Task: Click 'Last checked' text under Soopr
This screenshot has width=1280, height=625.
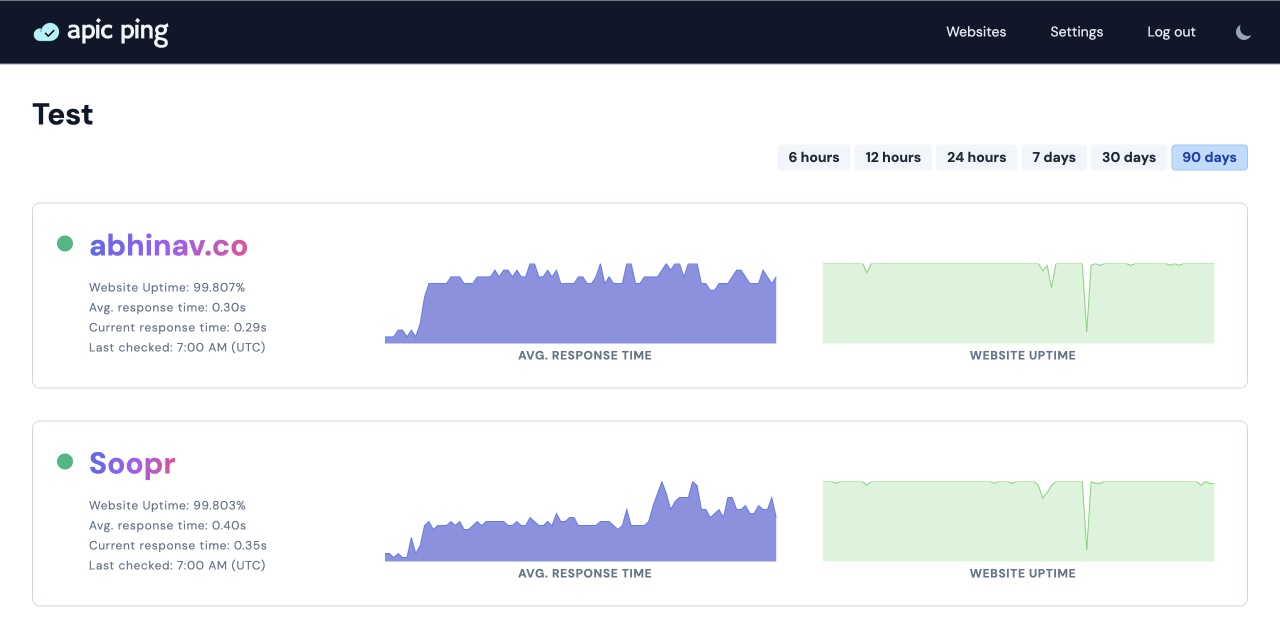Action: pyautogui.click(x=177, y=565)
